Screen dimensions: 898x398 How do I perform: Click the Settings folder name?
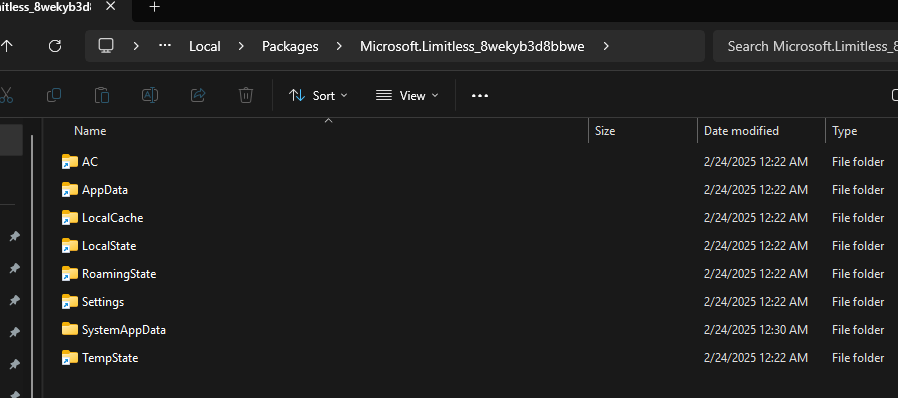point(103,302)
